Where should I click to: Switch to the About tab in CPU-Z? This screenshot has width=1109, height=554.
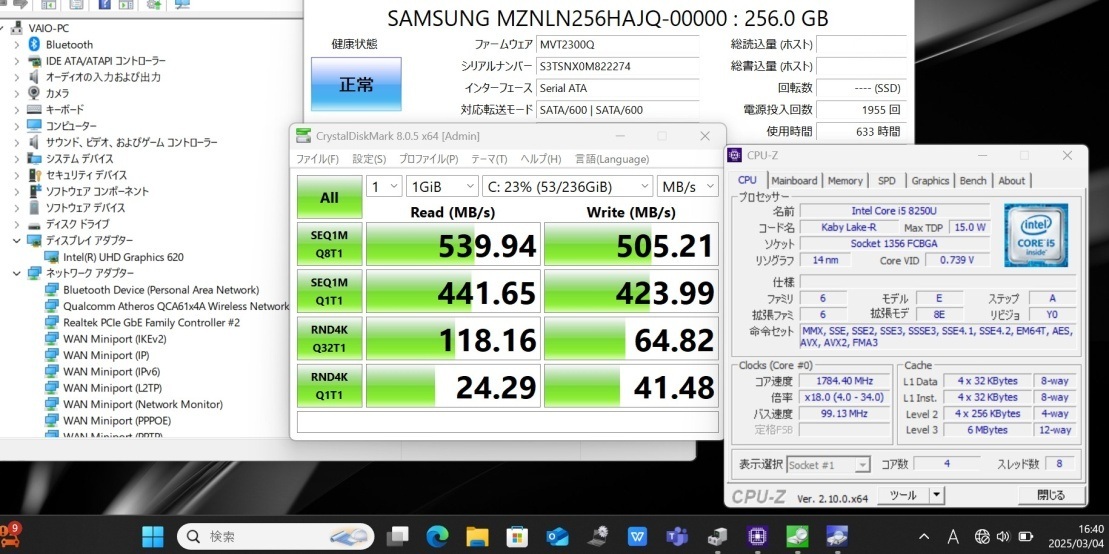point(1011,180)
